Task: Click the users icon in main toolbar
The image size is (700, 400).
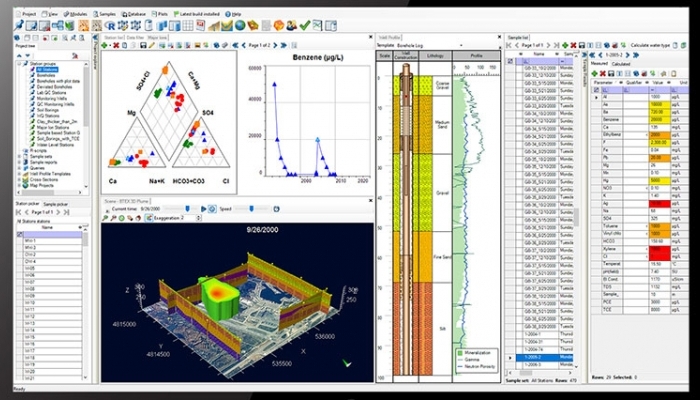Action: click(x=292, y=25)
